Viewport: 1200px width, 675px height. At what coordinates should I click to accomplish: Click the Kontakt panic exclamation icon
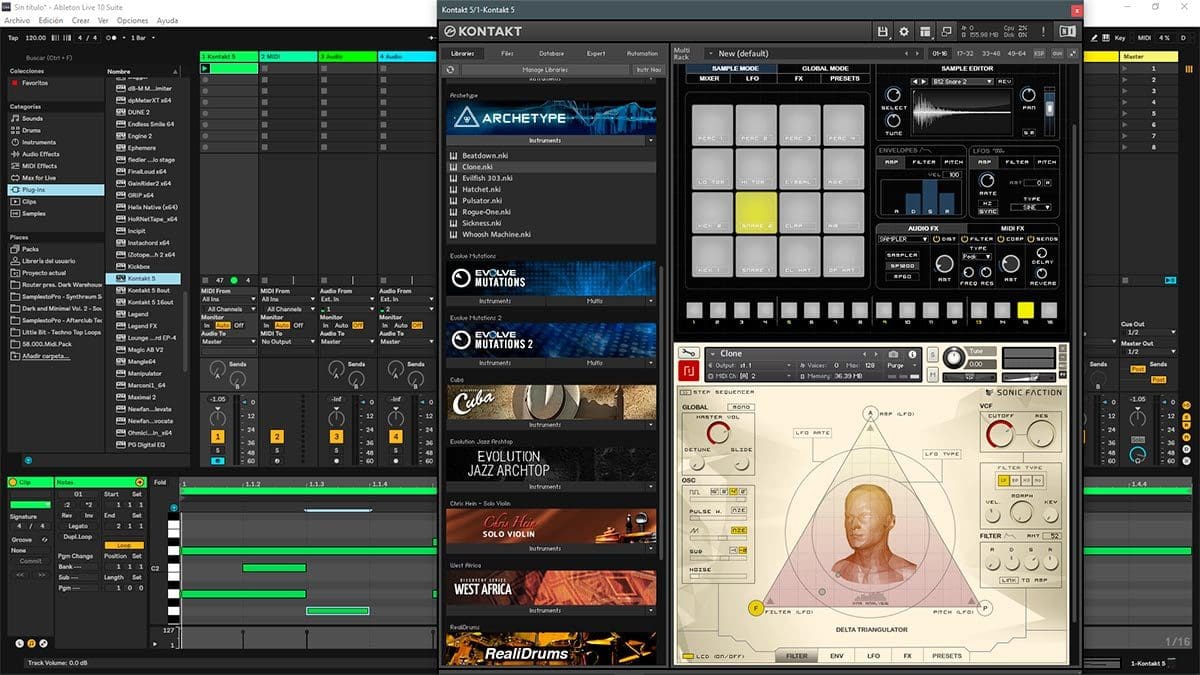pos(1043,32)
